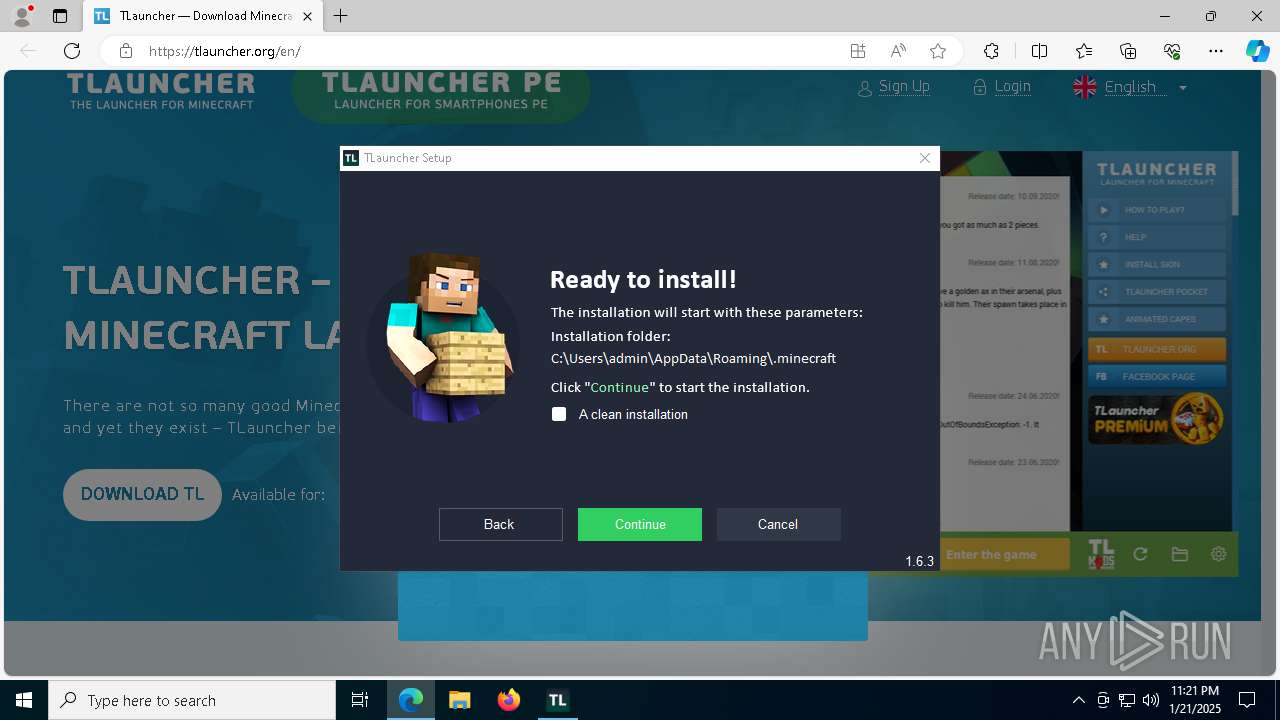
Task: View site information lock icon
Action: pyautogui.click(x=125, y=51)
